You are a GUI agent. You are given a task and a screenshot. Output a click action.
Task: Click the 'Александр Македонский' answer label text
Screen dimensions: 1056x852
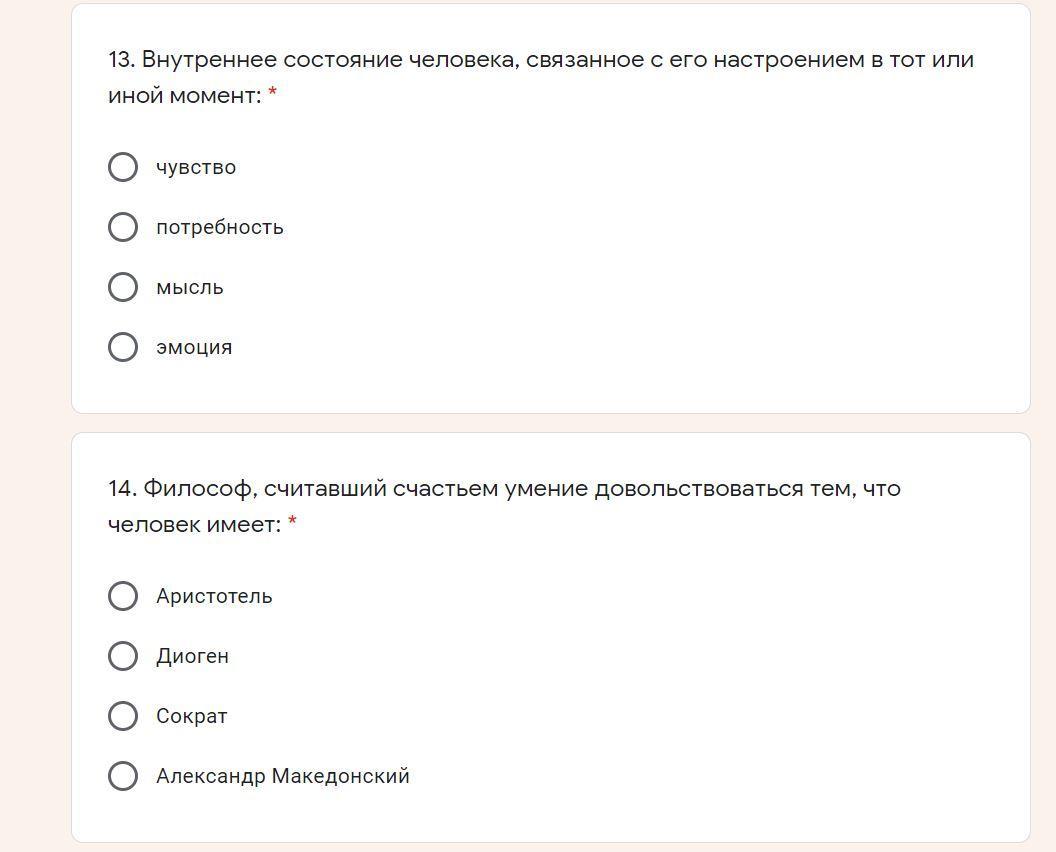pos(283,776)
